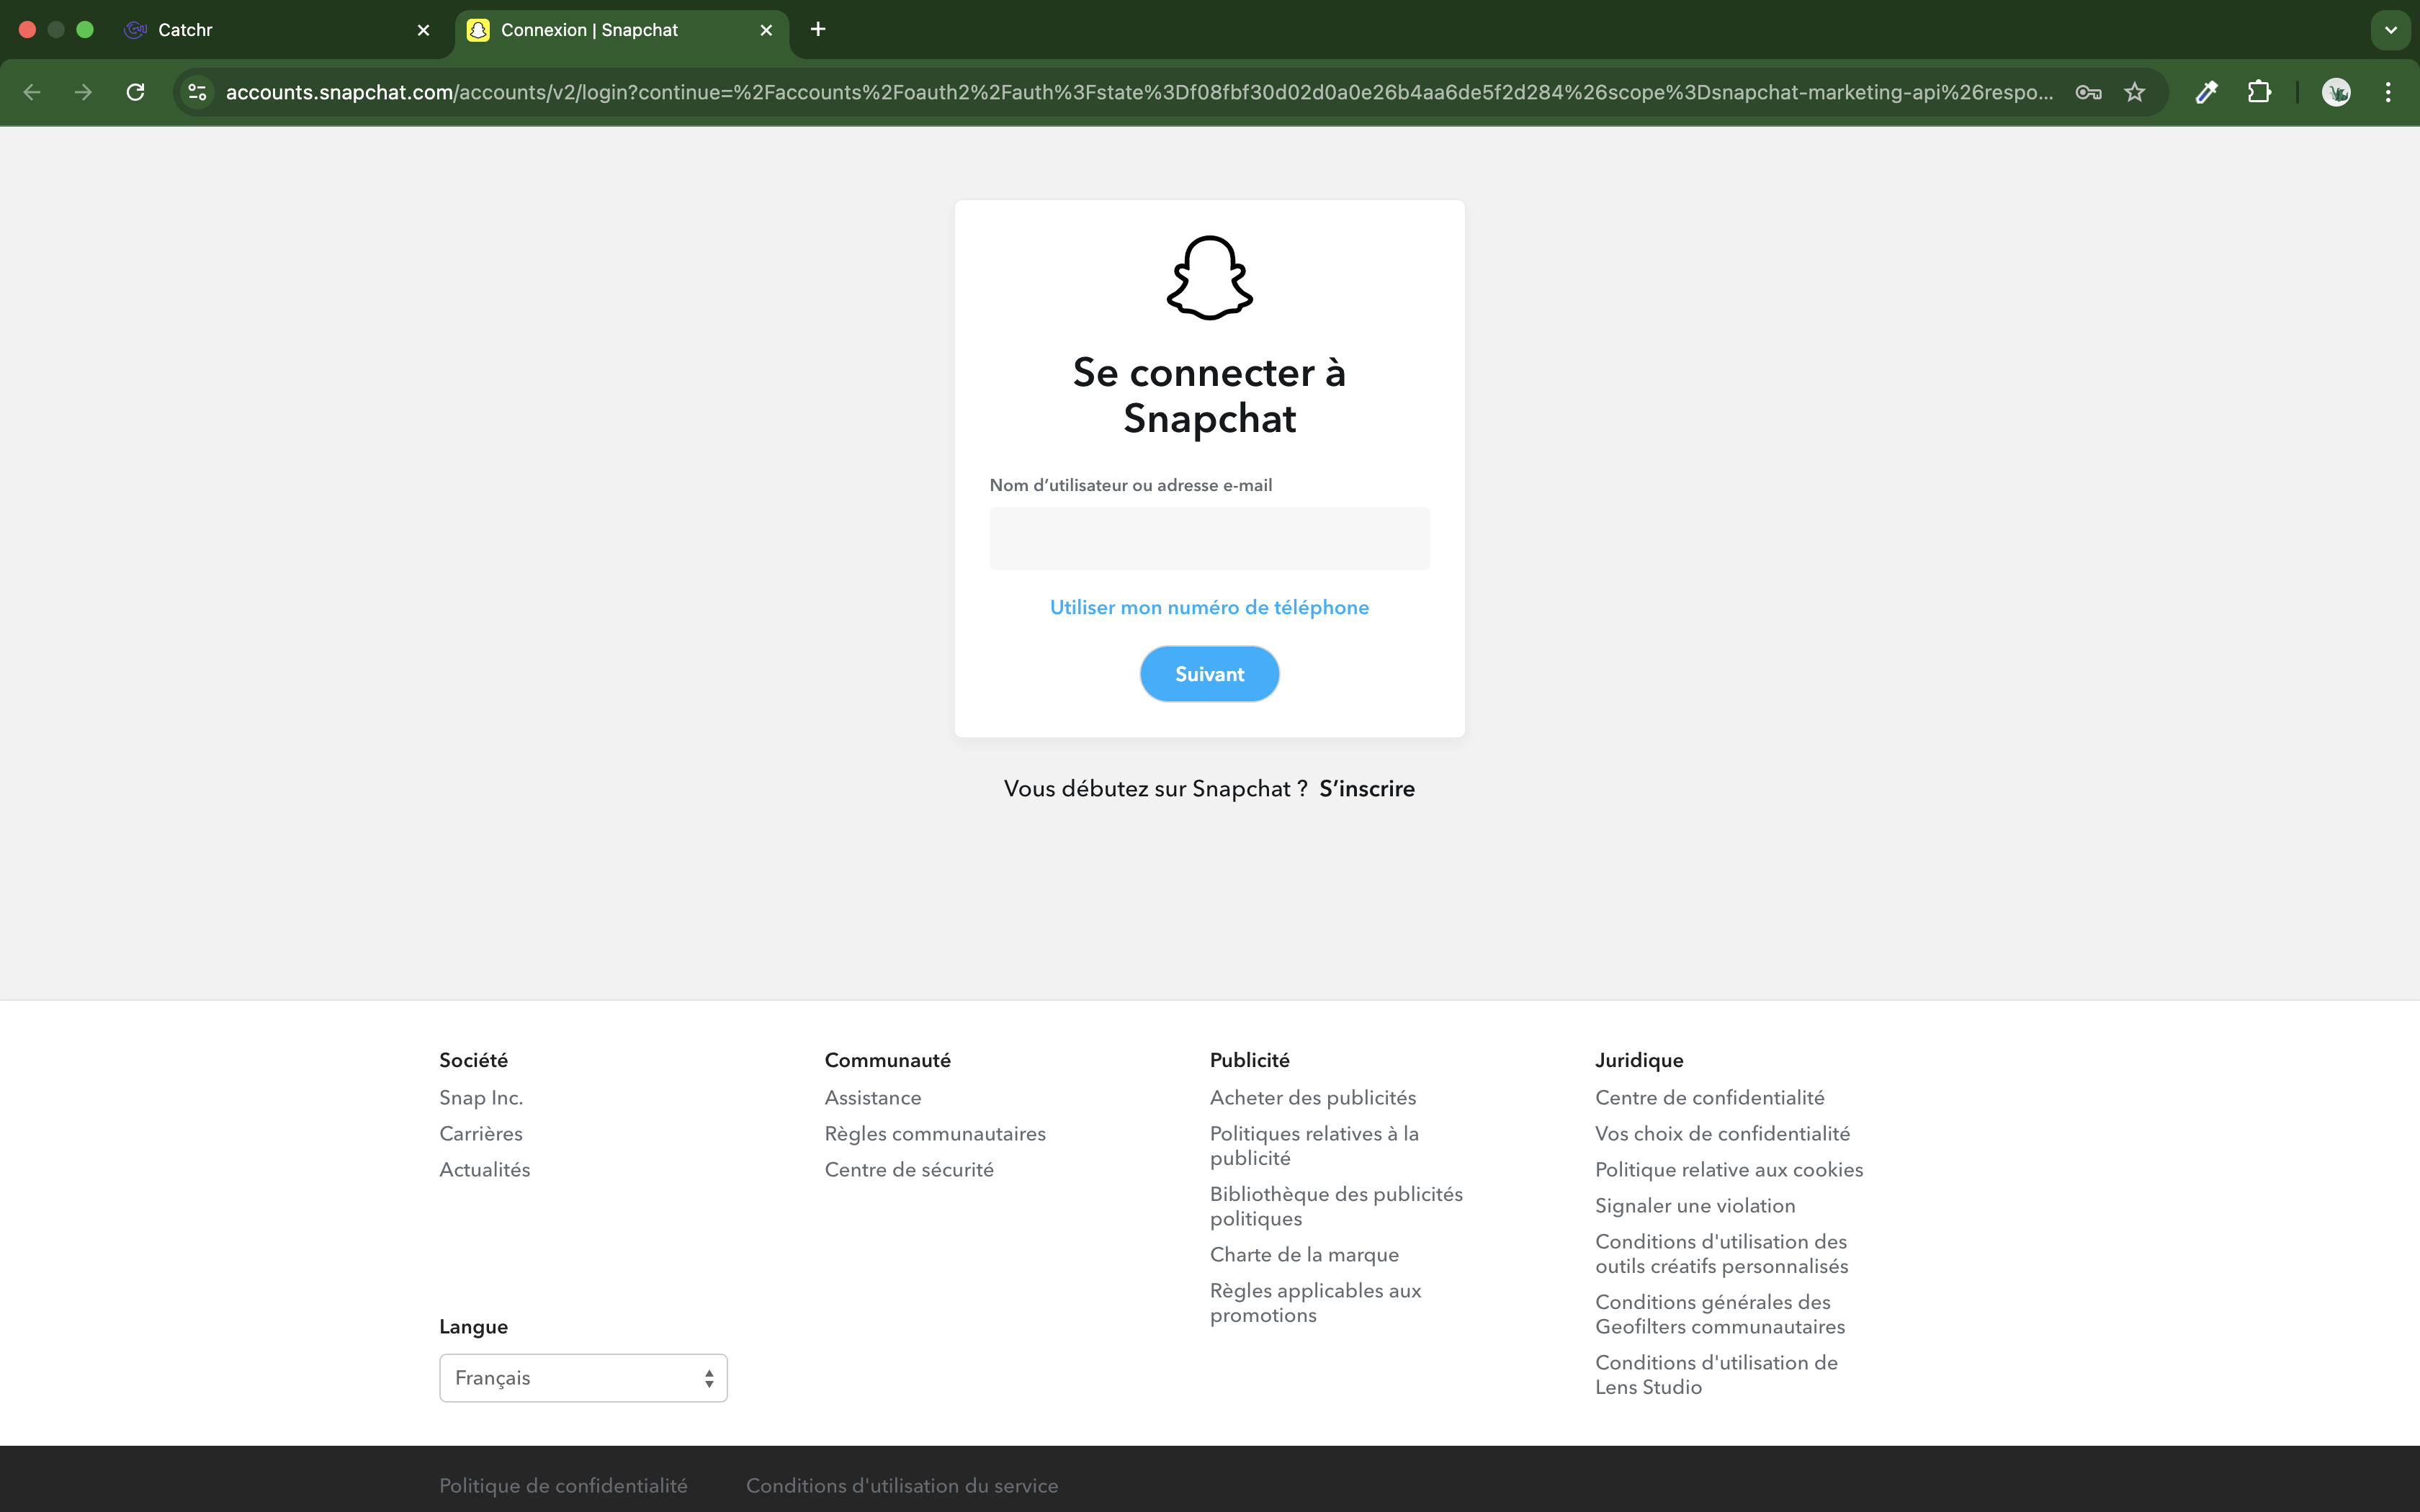
Task: Click the Publicité footer heading
Action: tap(1250, 1060)
